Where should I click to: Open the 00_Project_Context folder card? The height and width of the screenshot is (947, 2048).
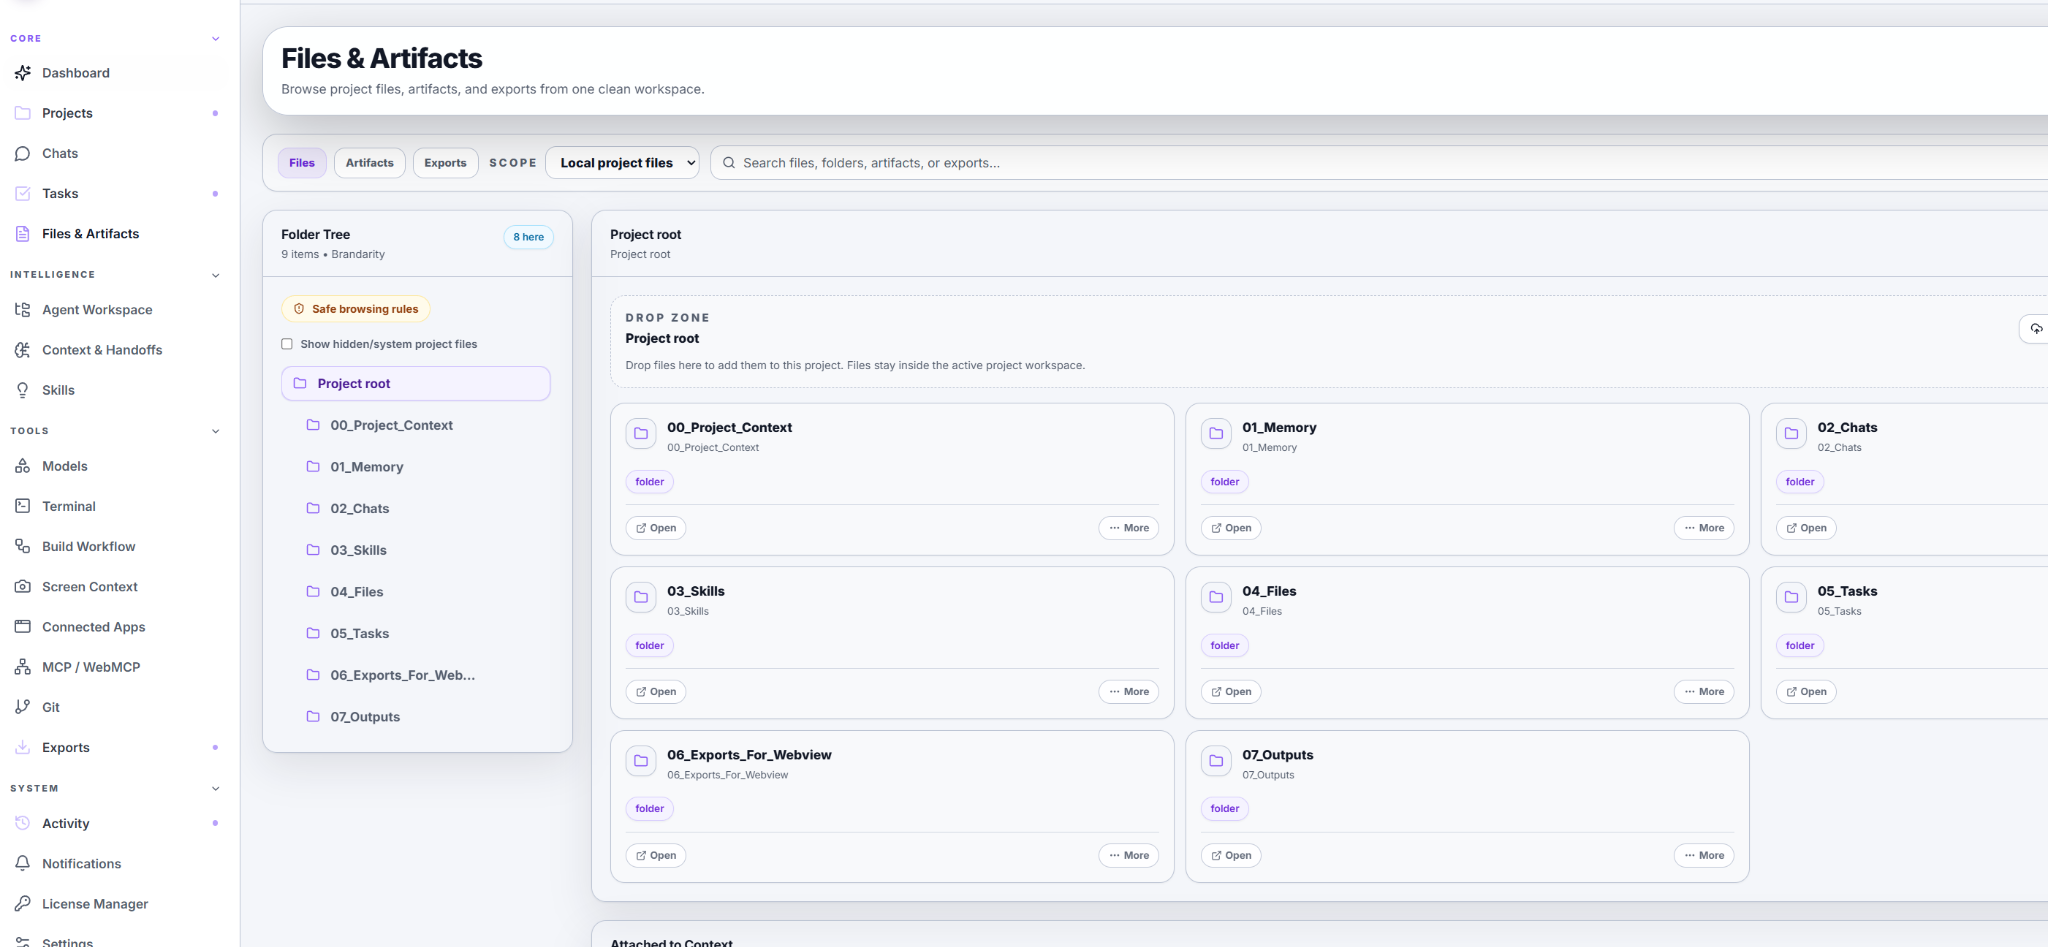click(656, 528)
